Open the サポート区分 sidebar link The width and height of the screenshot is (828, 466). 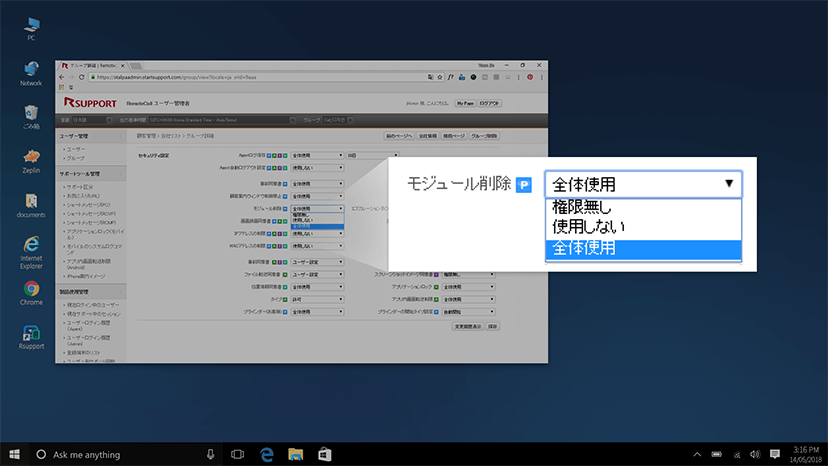80,187
